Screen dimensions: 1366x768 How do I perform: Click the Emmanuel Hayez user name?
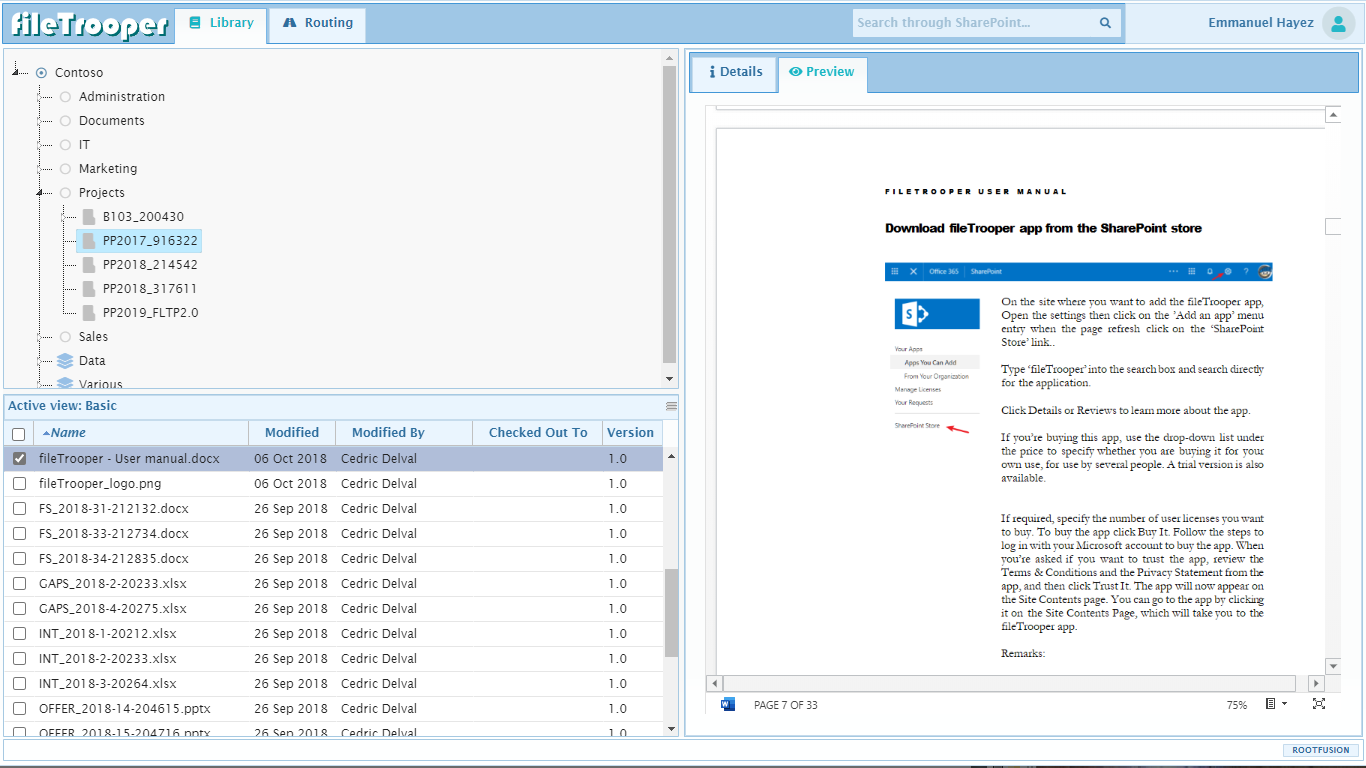tap(1260, 23)
